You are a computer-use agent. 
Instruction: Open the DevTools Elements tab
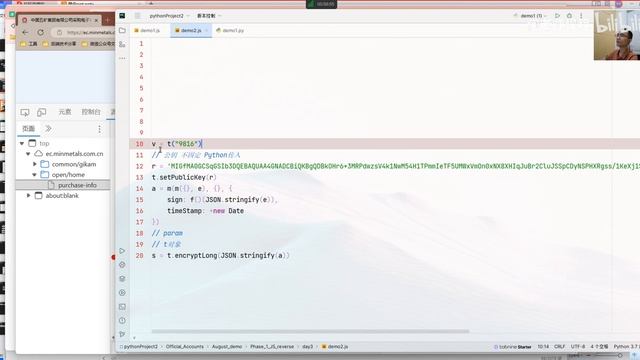click(65, 112)
